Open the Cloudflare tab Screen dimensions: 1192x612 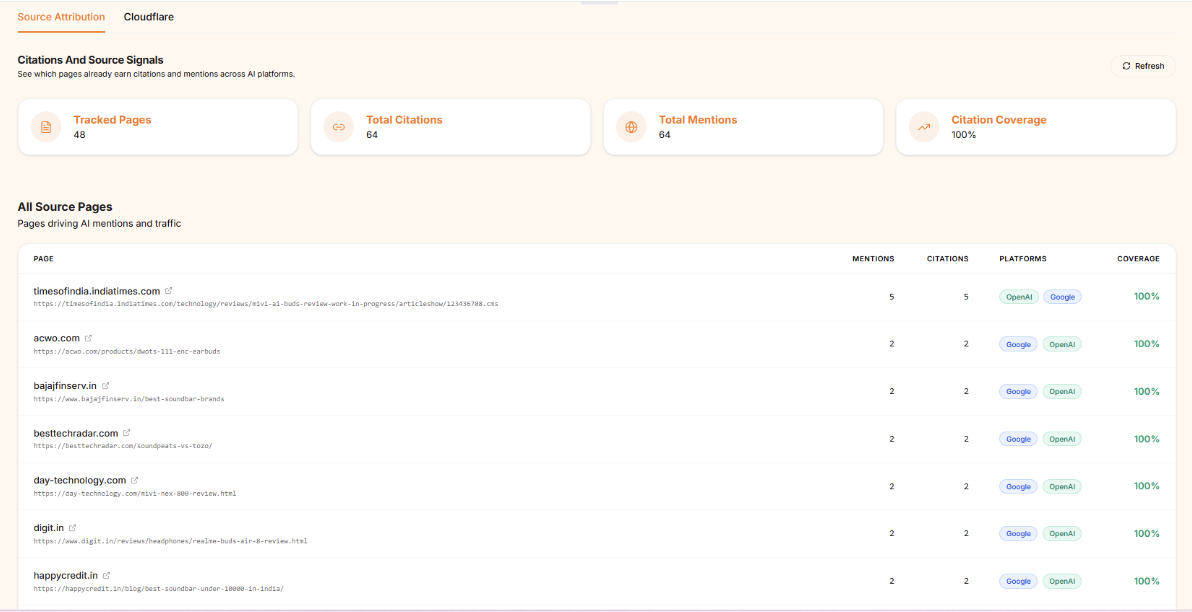[x=148, y=17]
